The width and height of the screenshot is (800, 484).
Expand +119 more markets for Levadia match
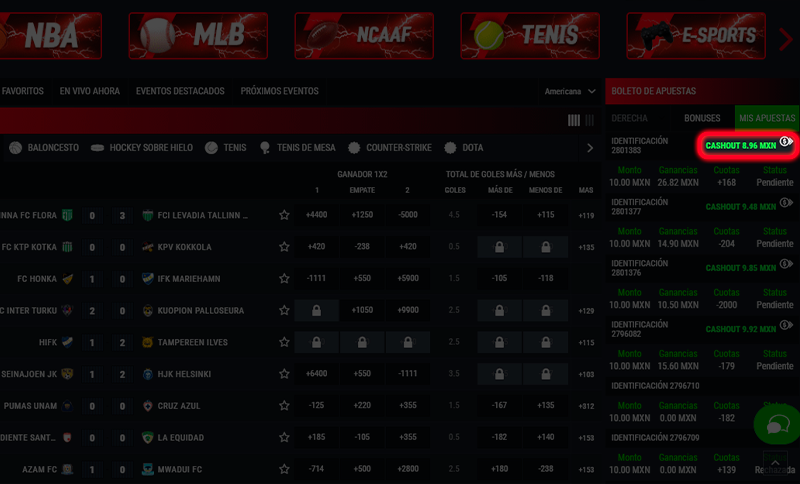586,215
